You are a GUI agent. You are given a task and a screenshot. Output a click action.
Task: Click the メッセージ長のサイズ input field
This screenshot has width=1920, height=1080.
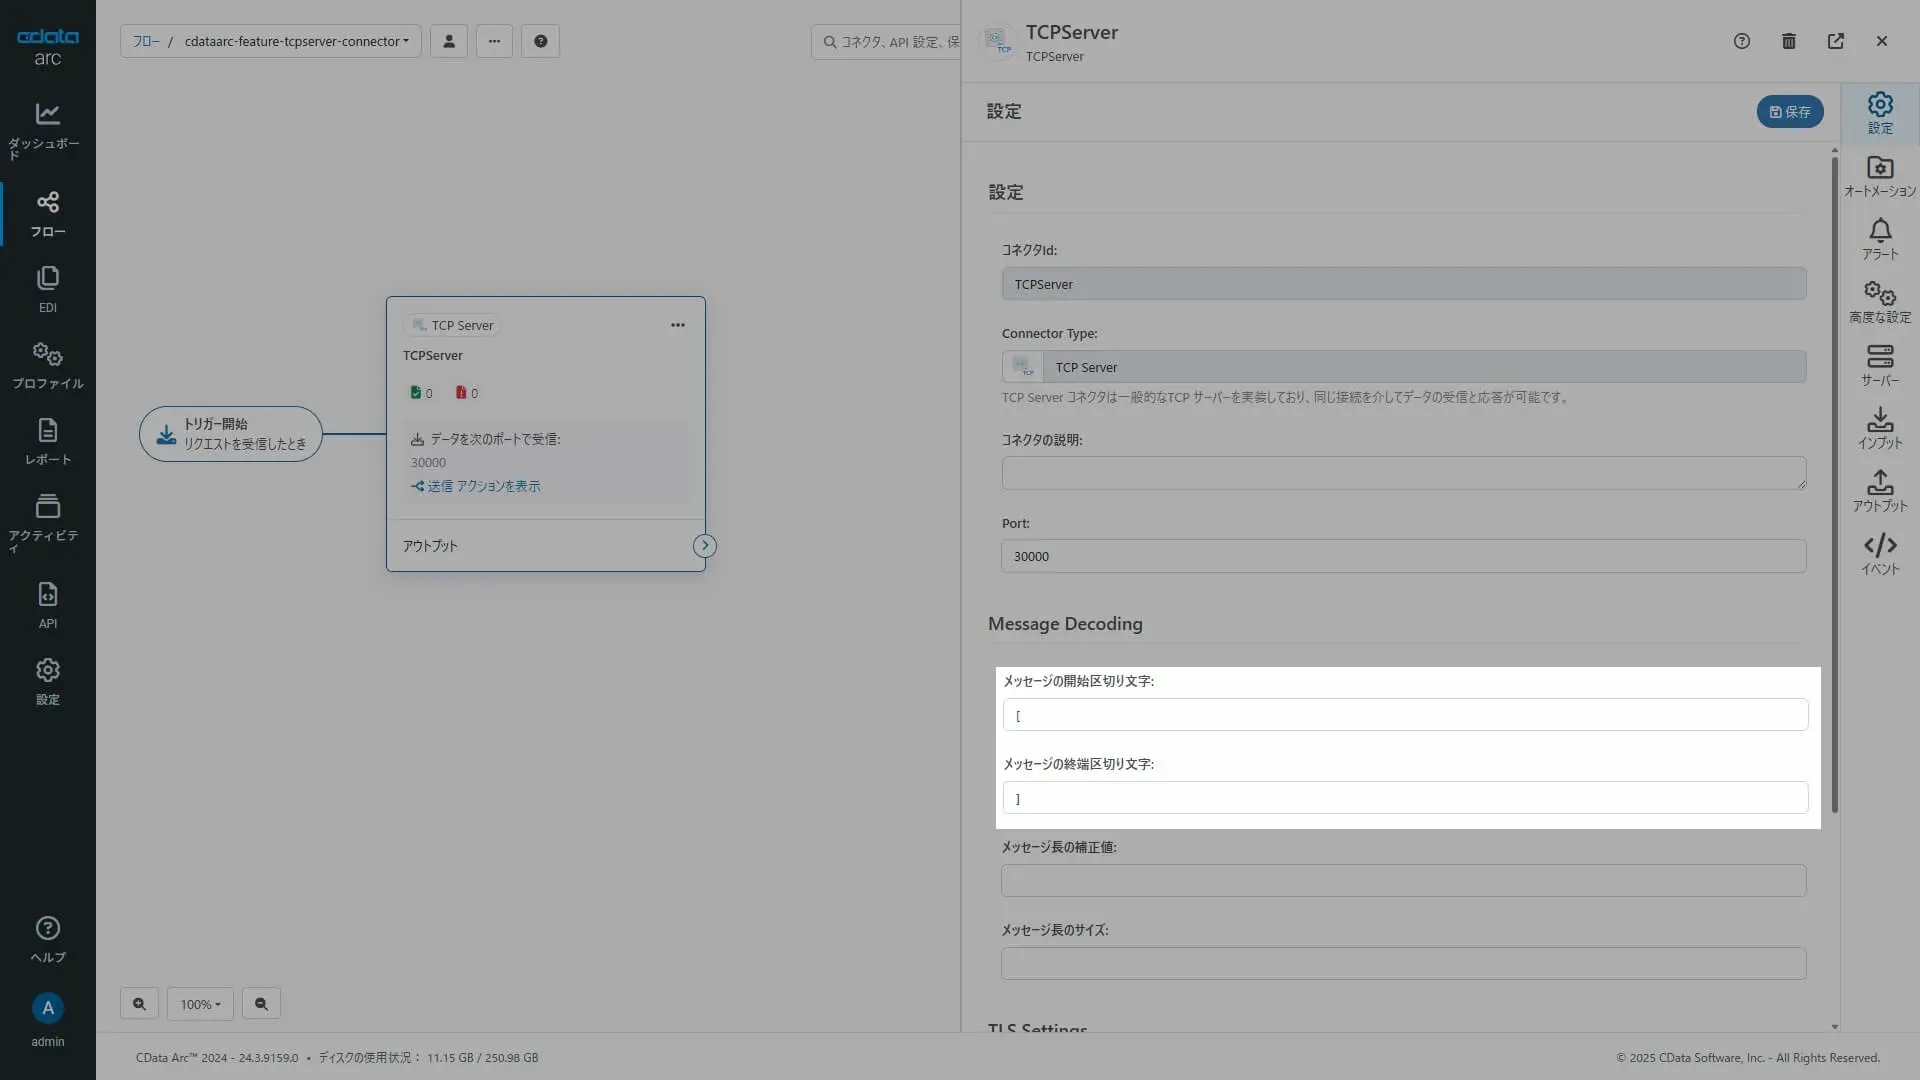pos(1404,964)
